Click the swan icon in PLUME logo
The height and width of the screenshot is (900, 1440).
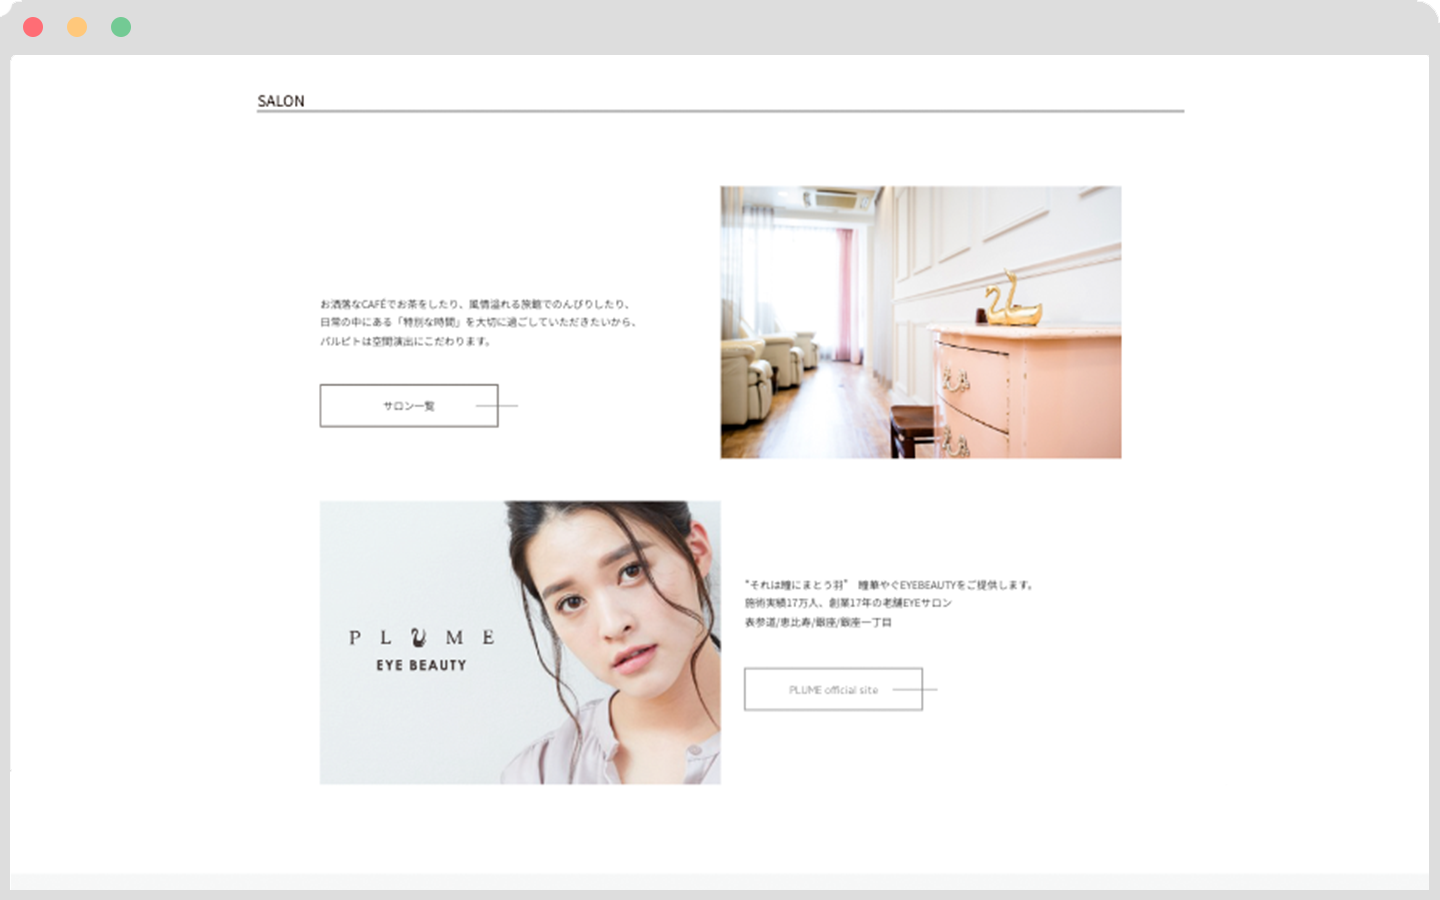click(x=419, y=637)
